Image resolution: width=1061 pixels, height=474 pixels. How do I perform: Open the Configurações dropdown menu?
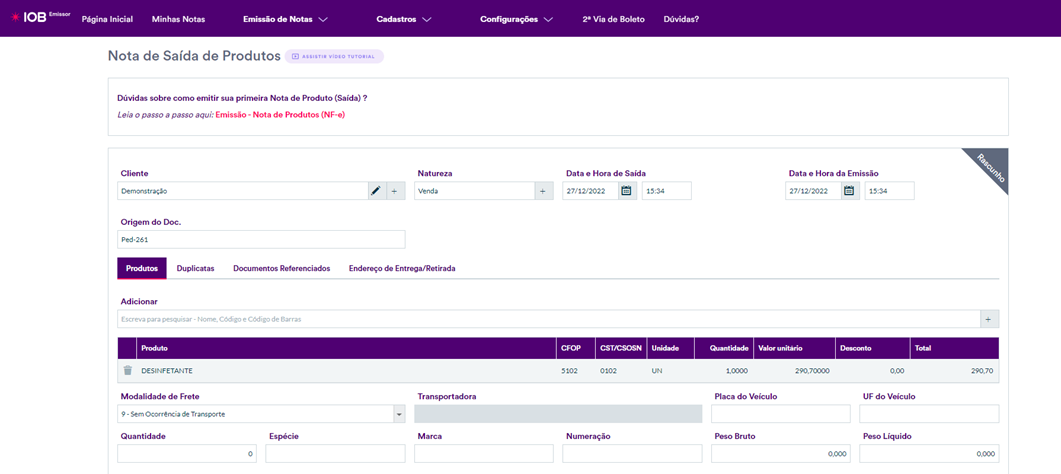point(516,19)
